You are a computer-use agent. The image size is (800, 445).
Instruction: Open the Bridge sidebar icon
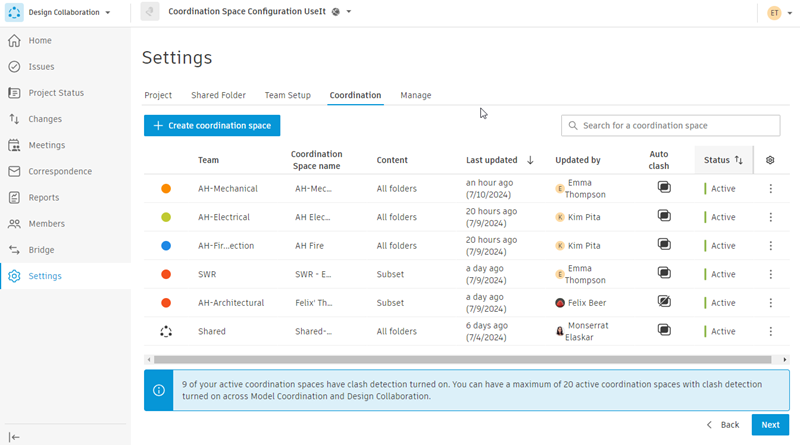pos(14,250)
